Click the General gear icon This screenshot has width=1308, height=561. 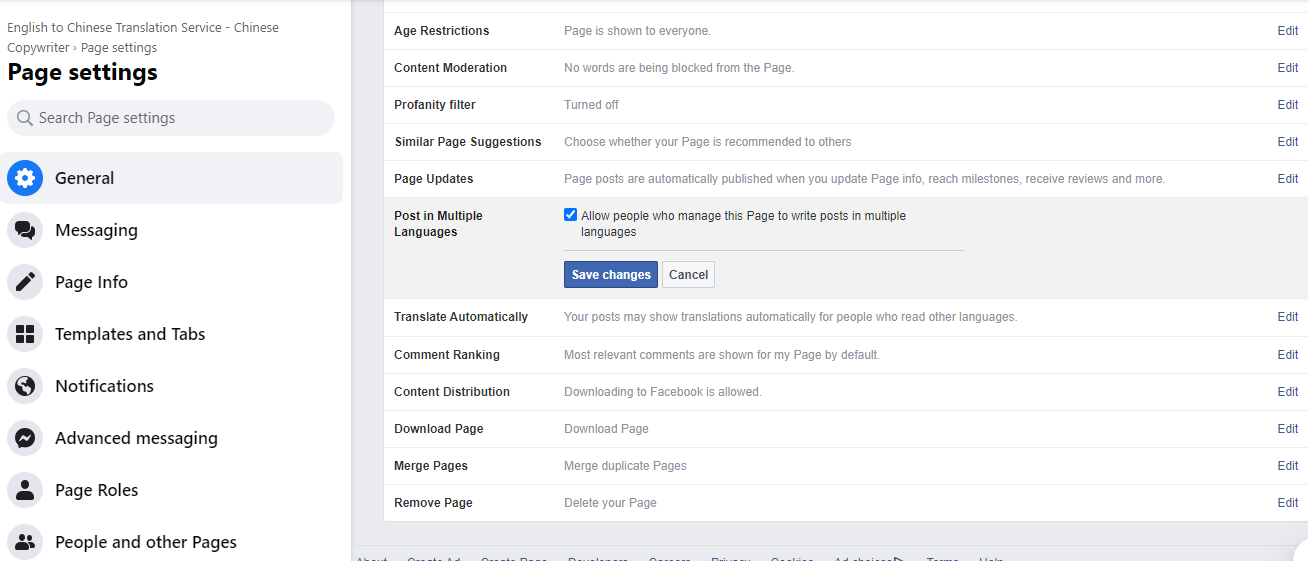coord(25,178)
